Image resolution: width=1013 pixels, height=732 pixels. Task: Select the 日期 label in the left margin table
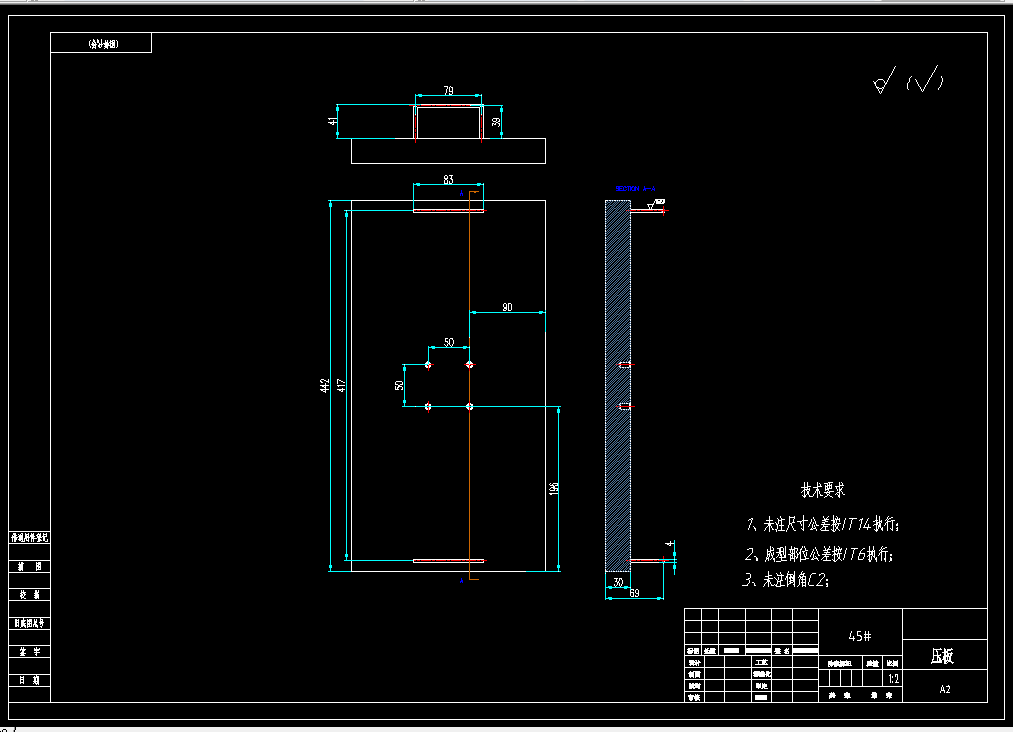click(30, 680)
